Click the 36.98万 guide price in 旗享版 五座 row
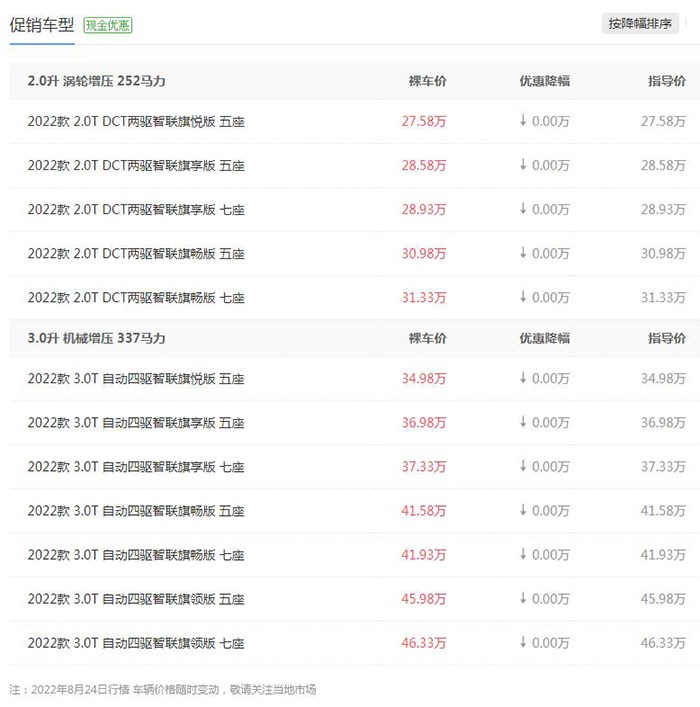This screenshot has height=707, width=700. coord(663,422)
